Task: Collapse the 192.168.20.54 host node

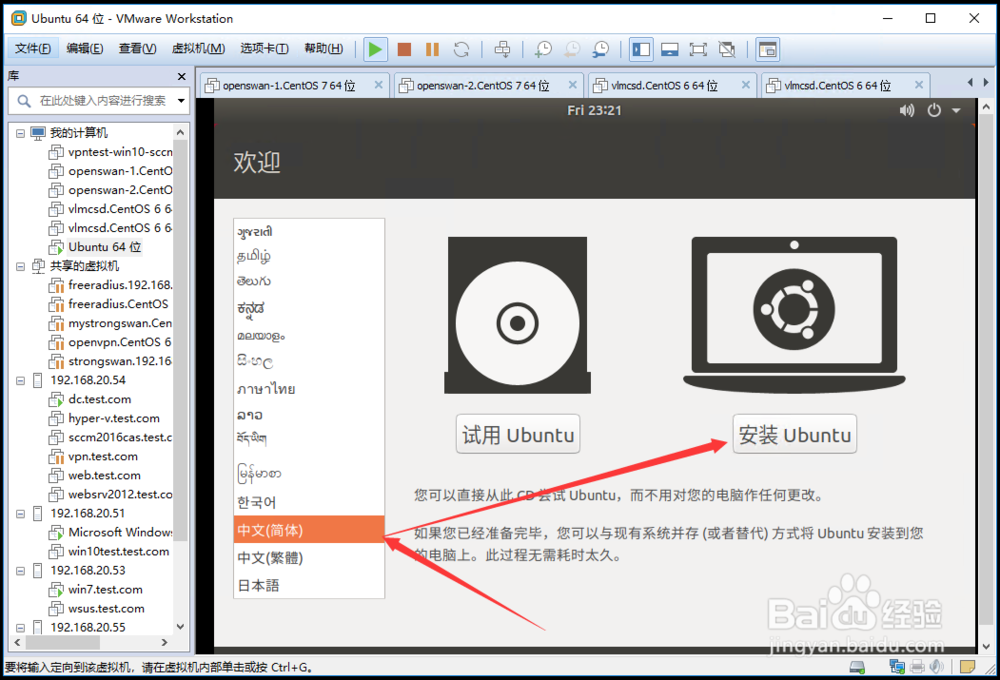Action: 20,381
